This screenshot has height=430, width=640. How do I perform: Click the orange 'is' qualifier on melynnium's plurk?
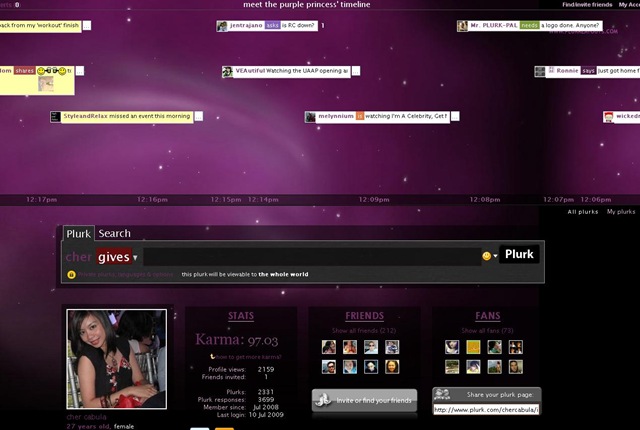tap(360, 116)
